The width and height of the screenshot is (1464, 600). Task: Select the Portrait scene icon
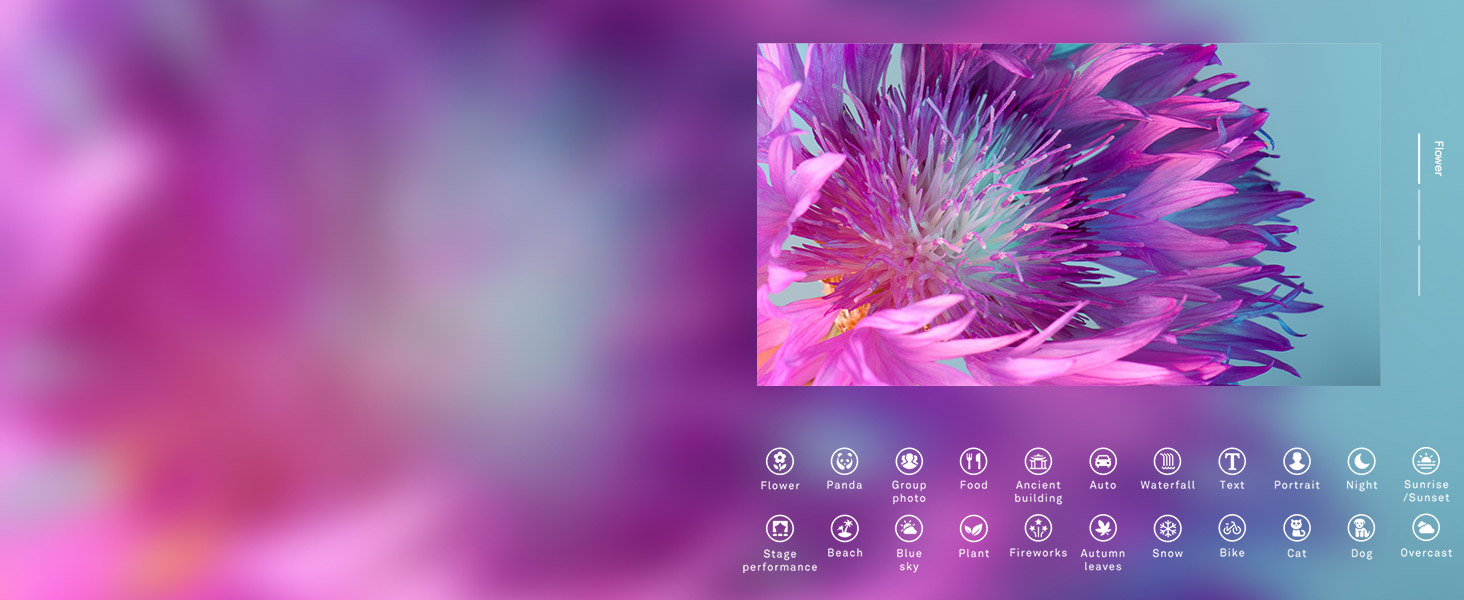point(1297,461)
